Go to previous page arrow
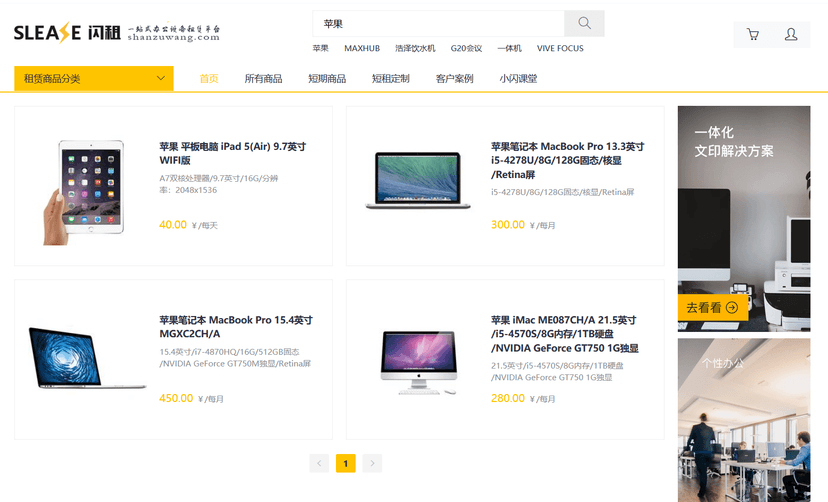The height and width of the screenshot is (502, 828). [319, 463]
